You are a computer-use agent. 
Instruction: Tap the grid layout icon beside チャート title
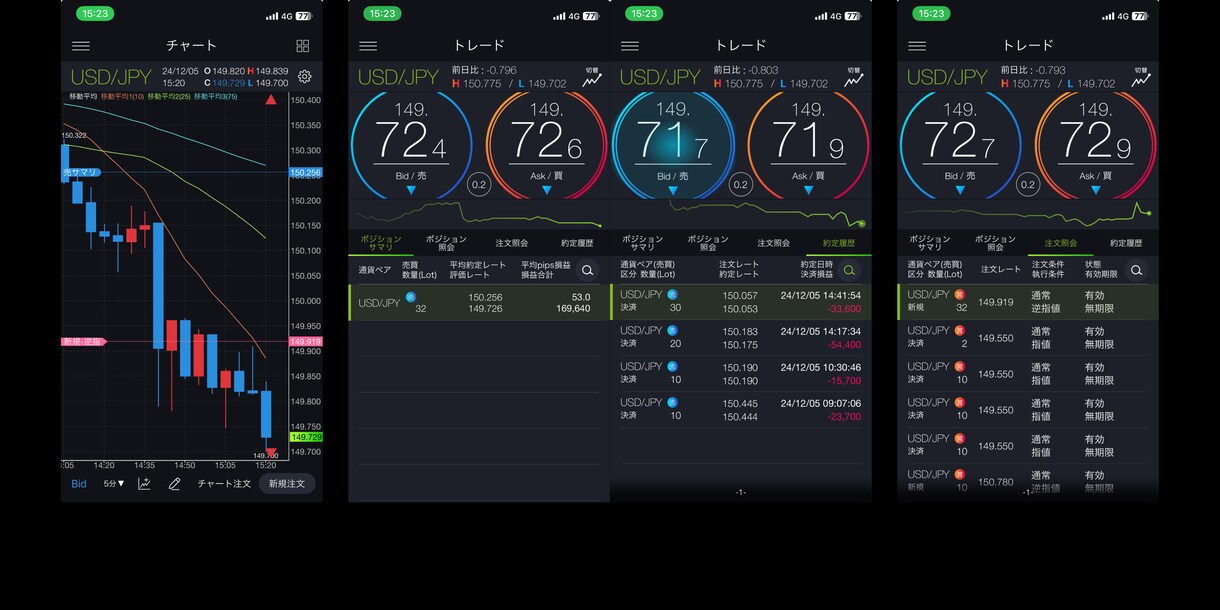303,46
